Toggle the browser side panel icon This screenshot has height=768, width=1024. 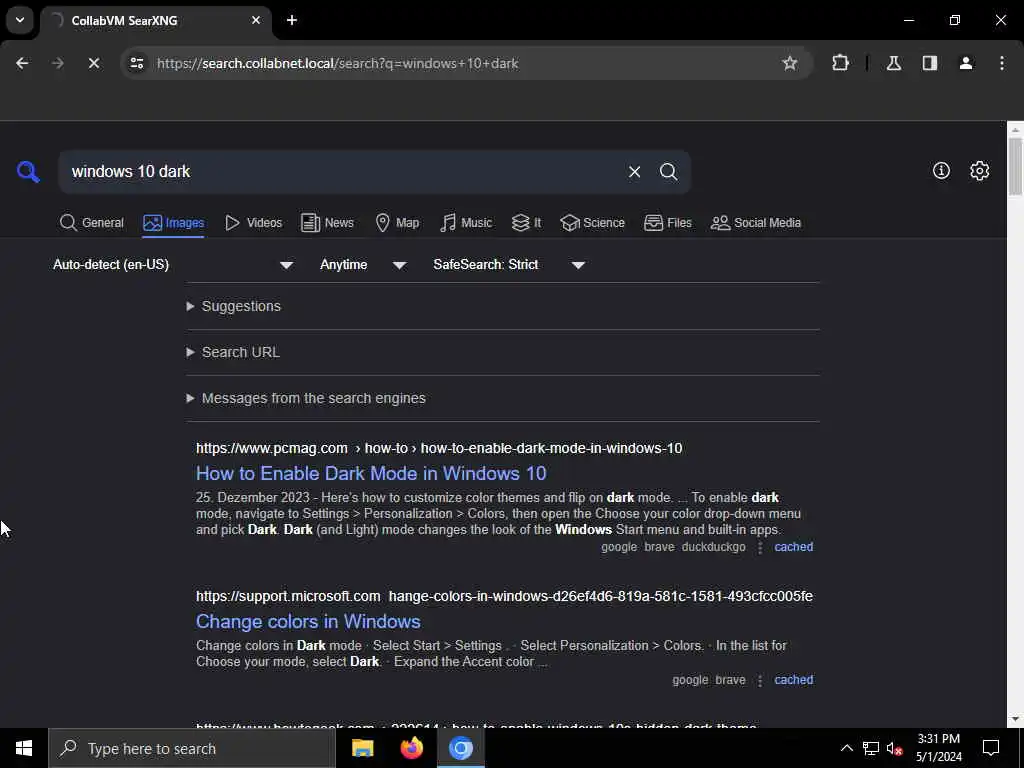[x=930, y=63]
